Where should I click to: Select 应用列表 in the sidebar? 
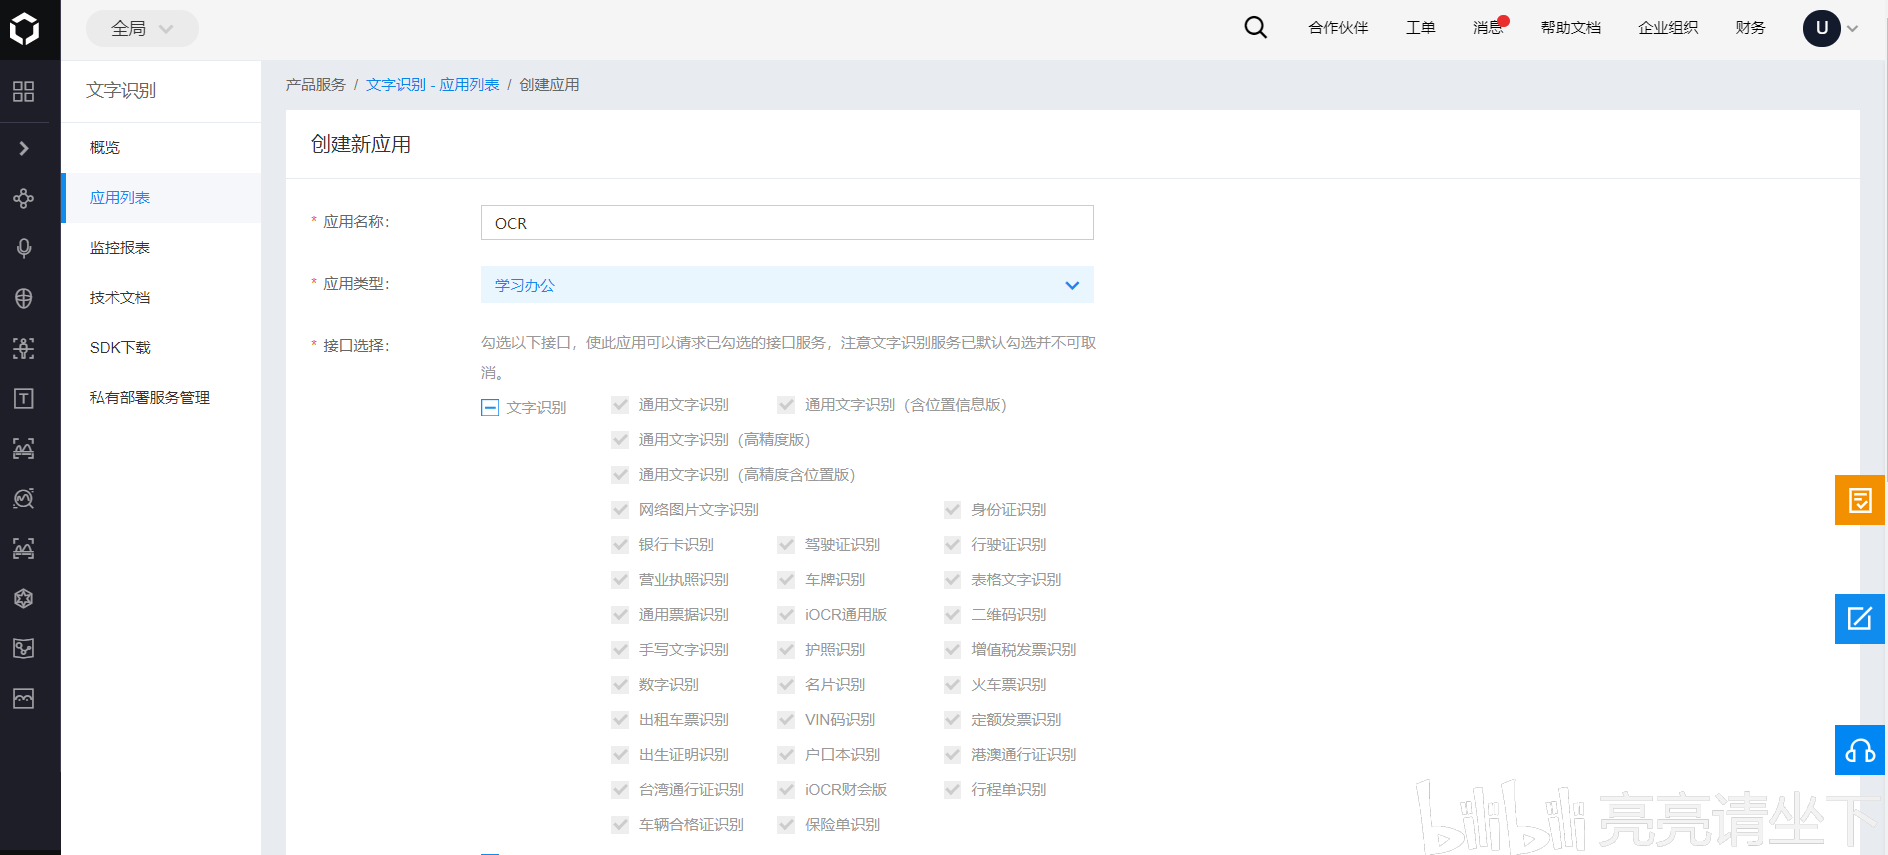[x=161, y=198]
